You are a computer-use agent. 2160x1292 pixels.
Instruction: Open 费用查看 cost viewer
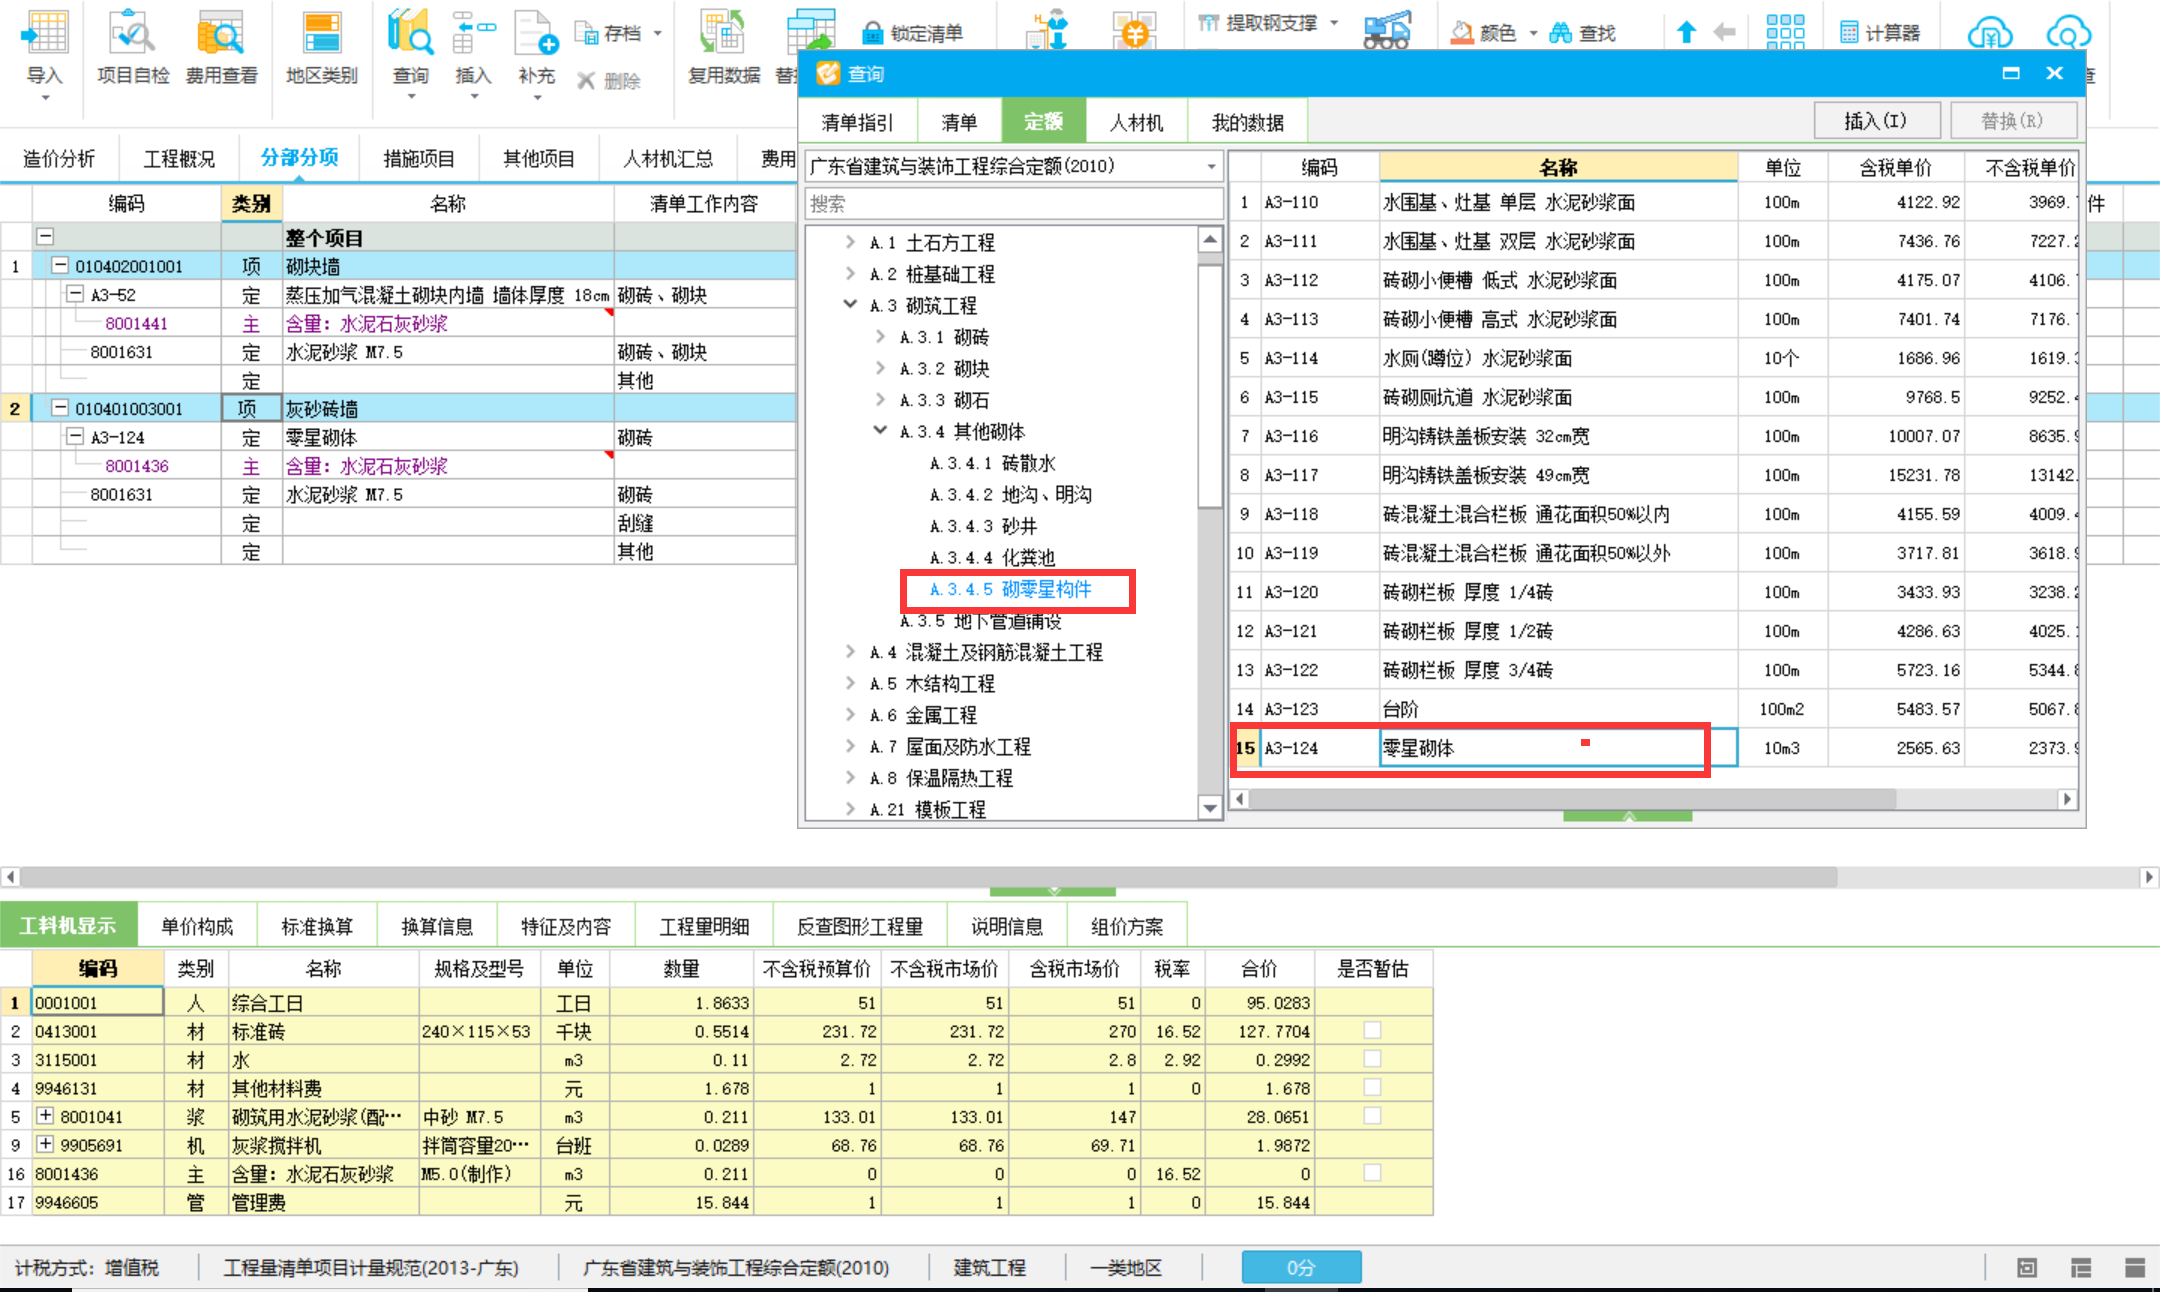click(x=221, y=48)
